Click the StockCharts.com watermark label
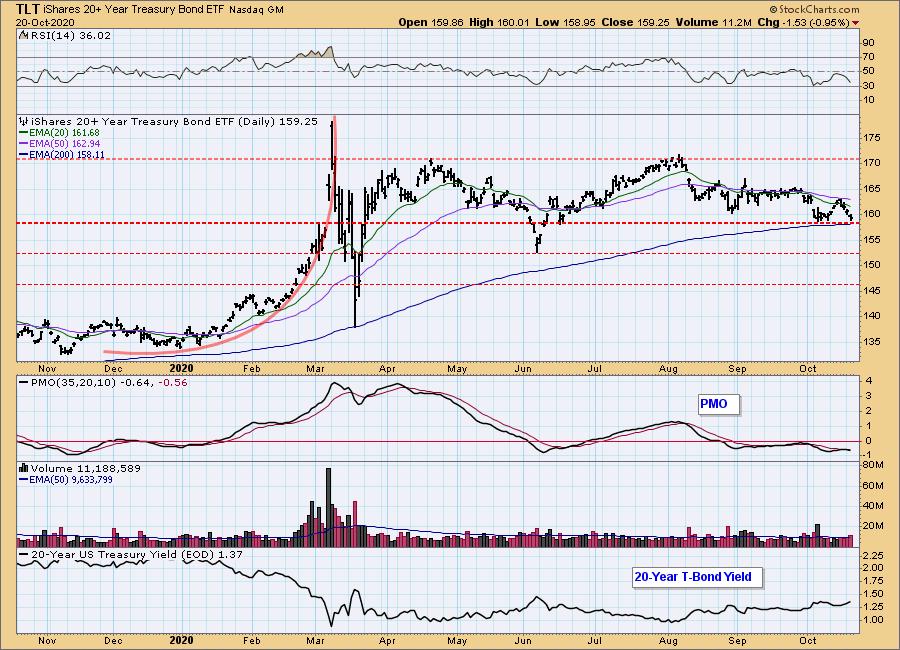900x650 pixels. [814, 9]
